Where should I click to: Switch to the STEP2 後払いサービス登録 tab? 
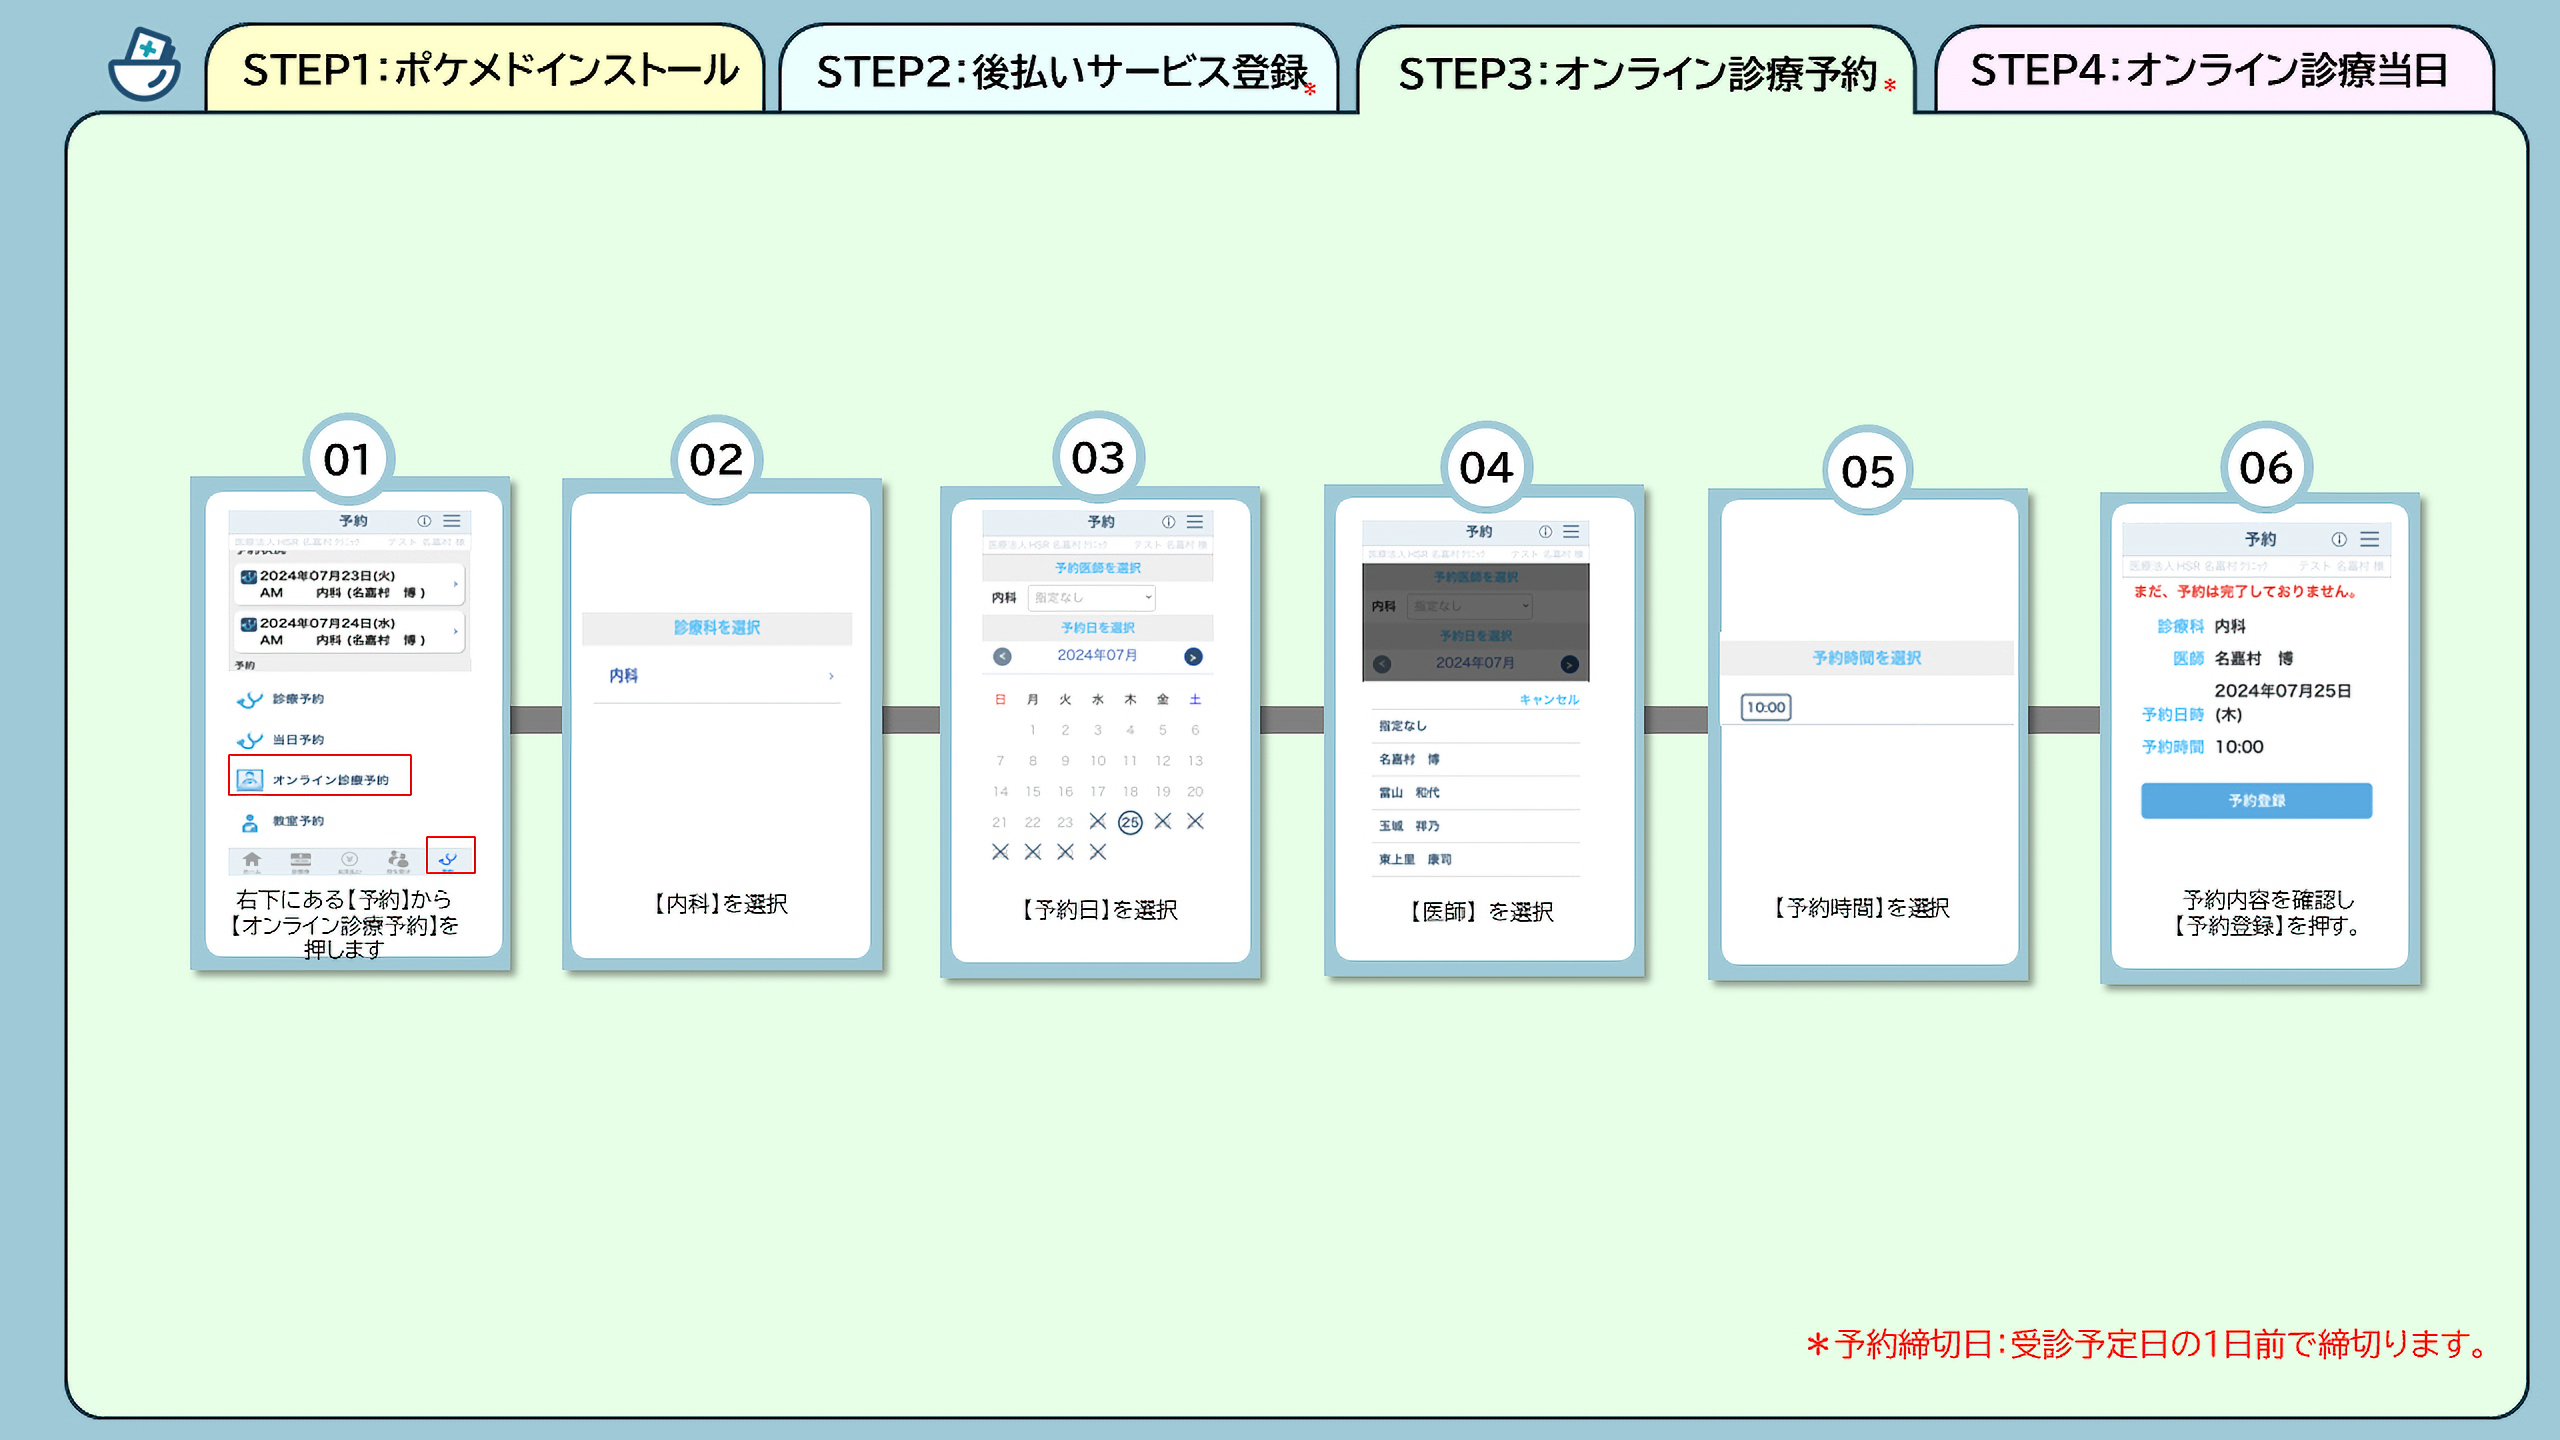pyautogui.click(x=1060, y=70)
